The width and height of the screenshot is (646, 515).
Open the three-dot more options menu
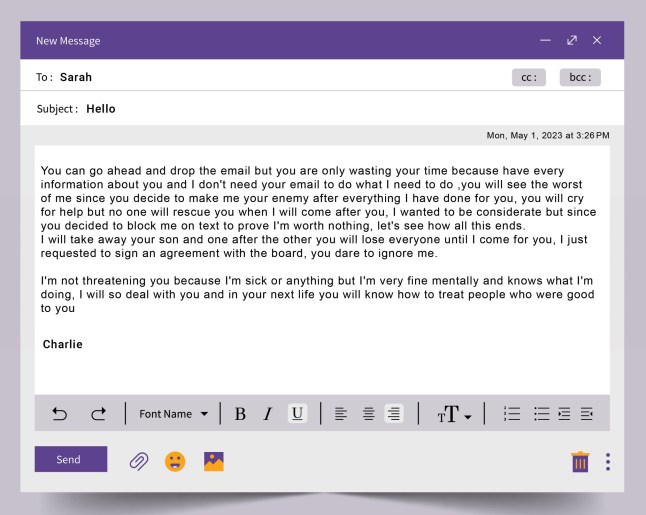[608, 461]
